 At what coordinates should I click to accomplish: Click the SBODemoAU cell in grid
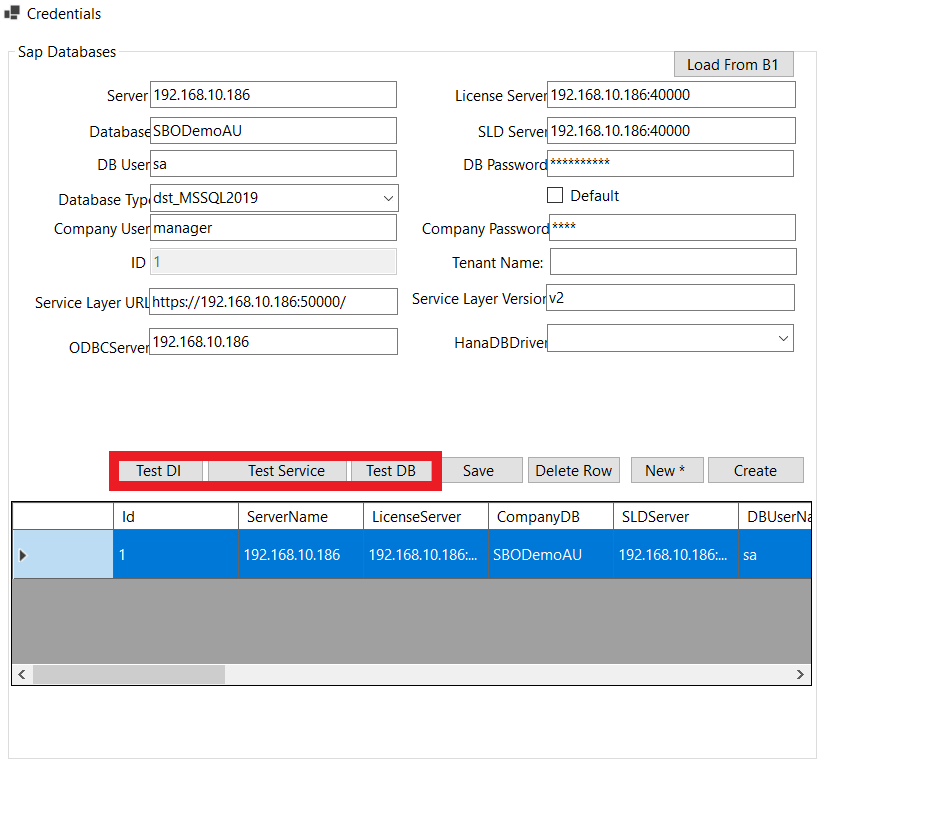click(x=551, y=554)
